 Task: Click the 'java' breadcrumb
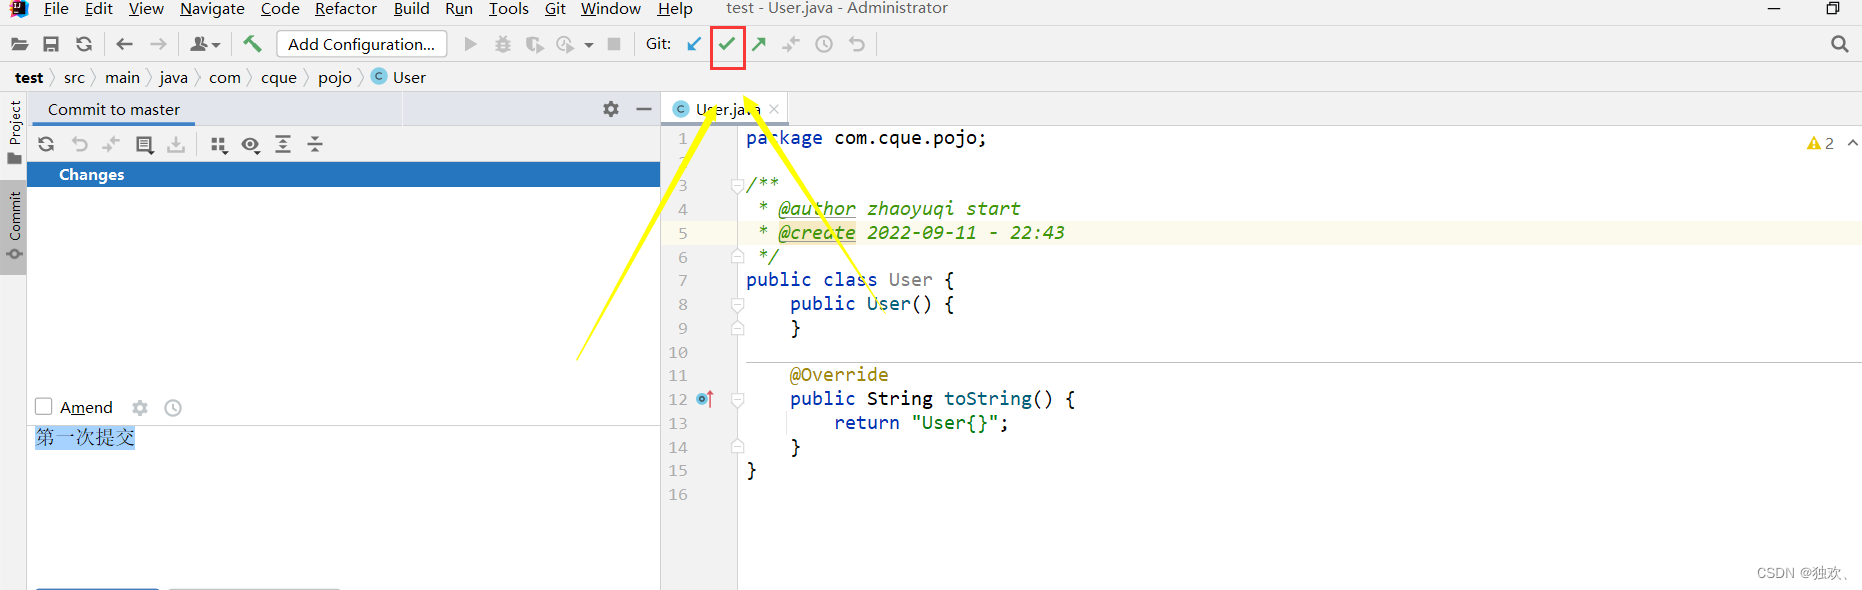(173, 78)
